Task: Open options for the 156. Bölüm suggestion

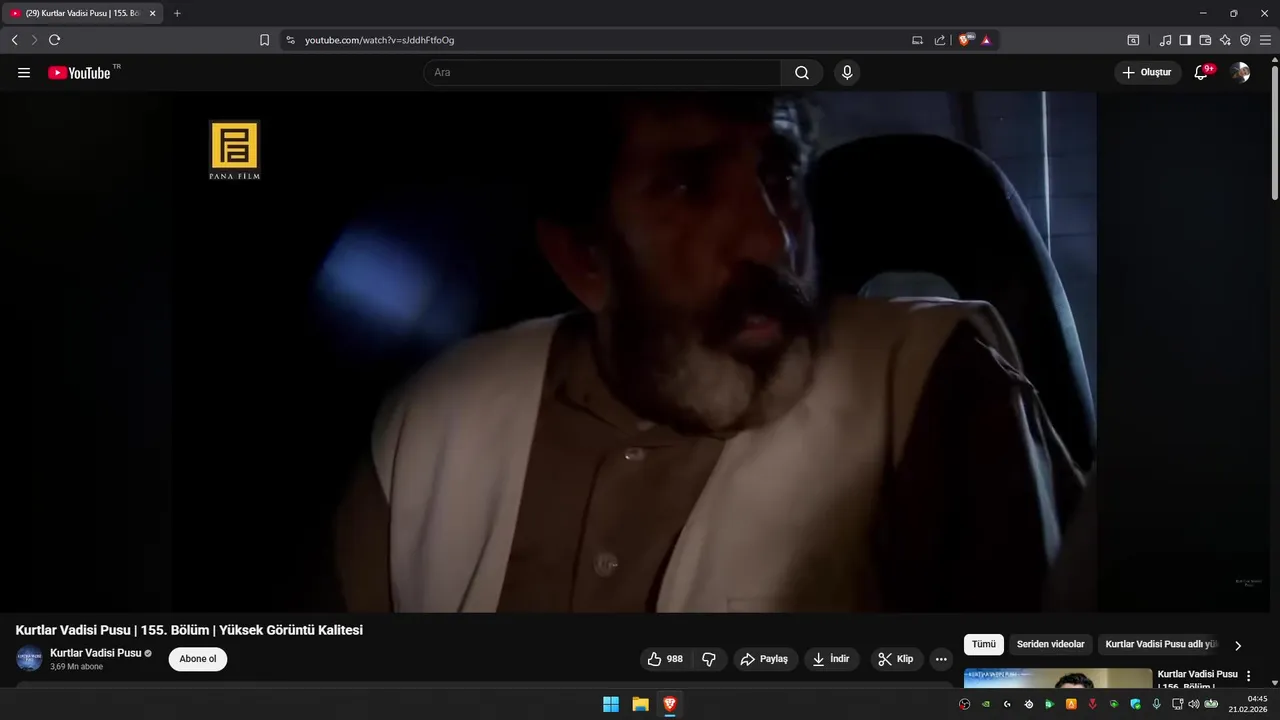Action: tap(1248, 676)
